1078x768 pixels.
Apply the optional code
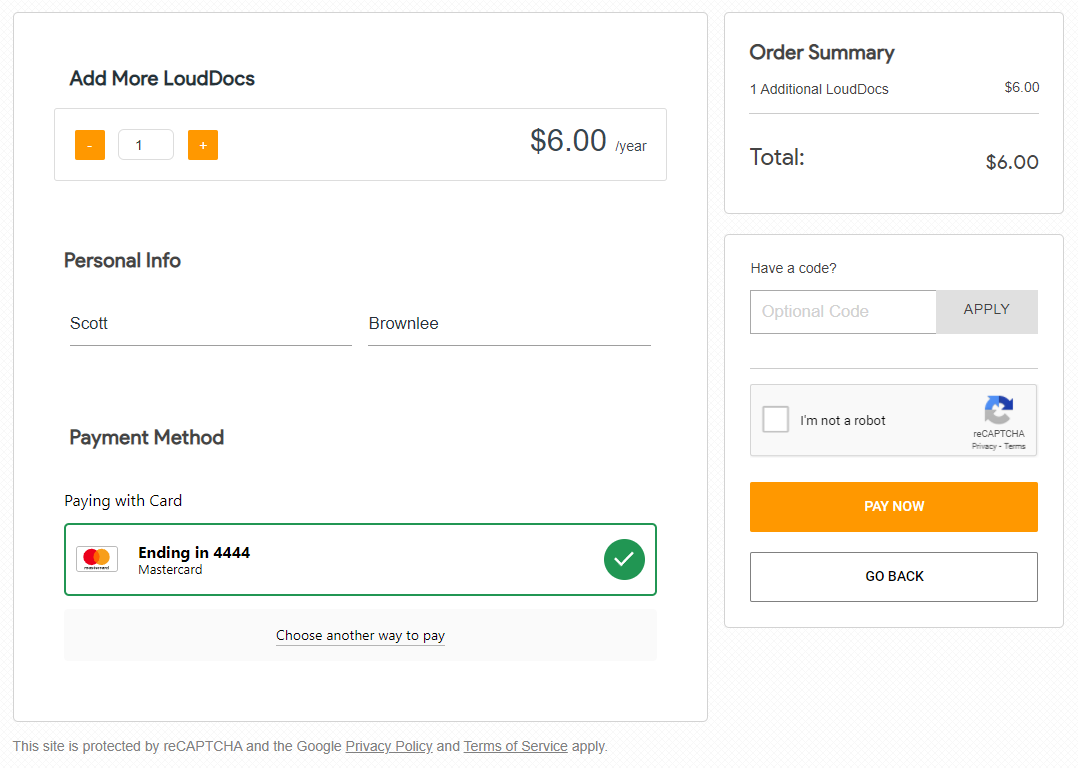[x=986, y=311]
